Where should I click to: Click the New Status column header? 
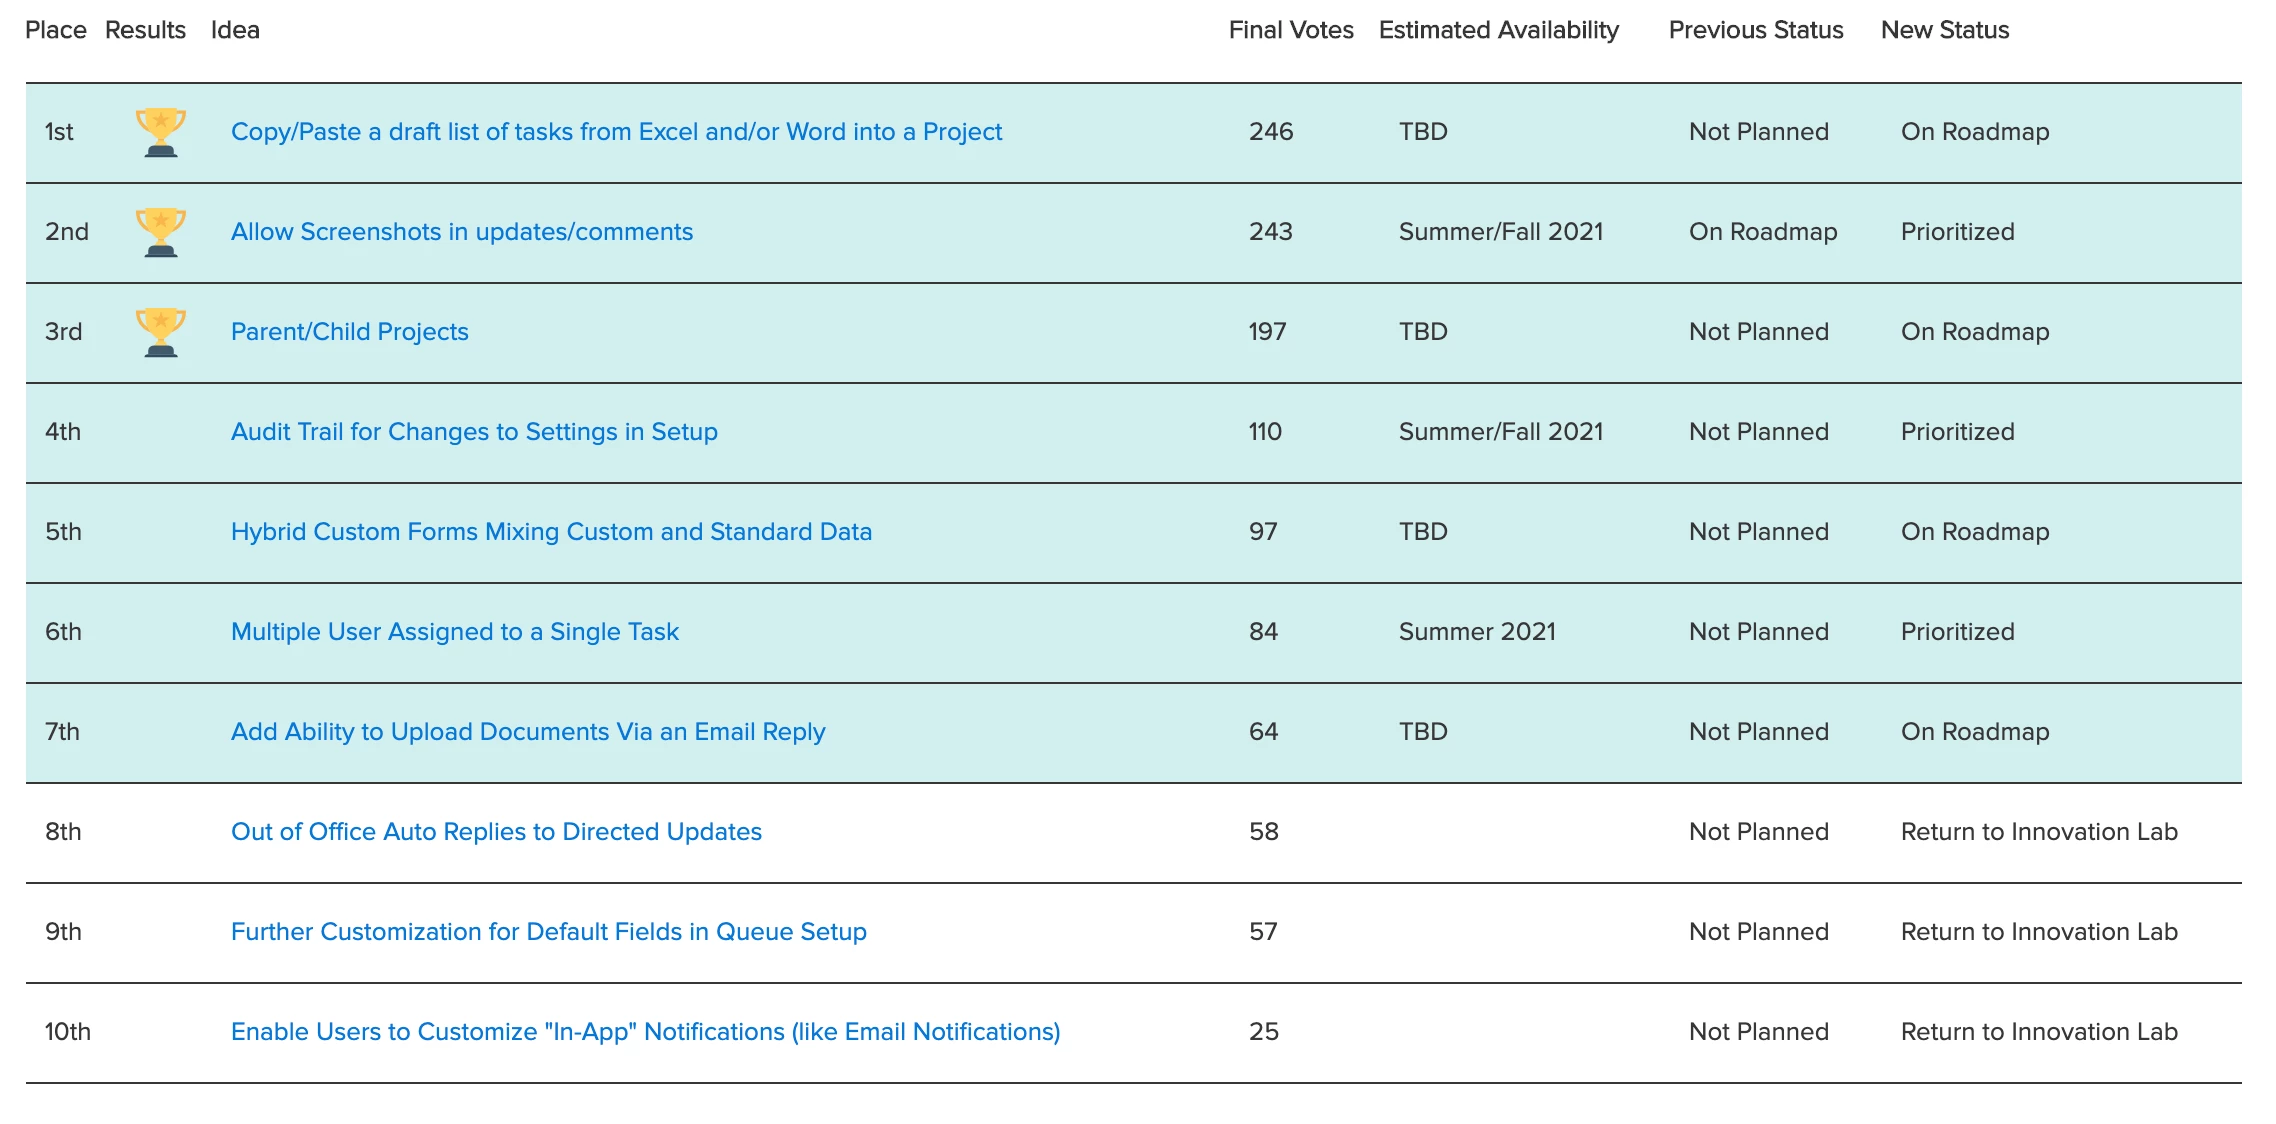(x=1945, y=30)
